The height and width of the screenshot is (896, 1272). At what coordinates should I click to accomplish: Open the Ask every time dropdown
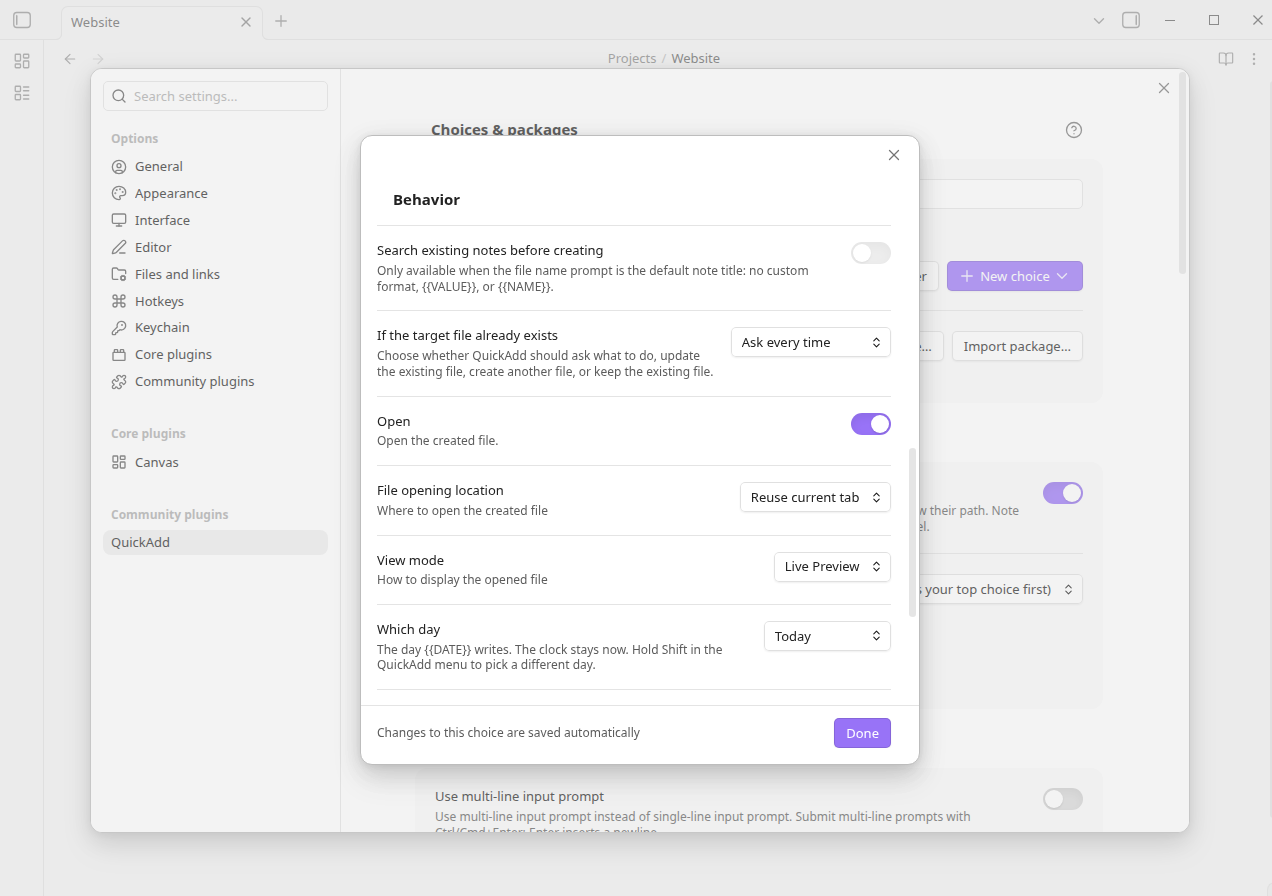[811, 342]
